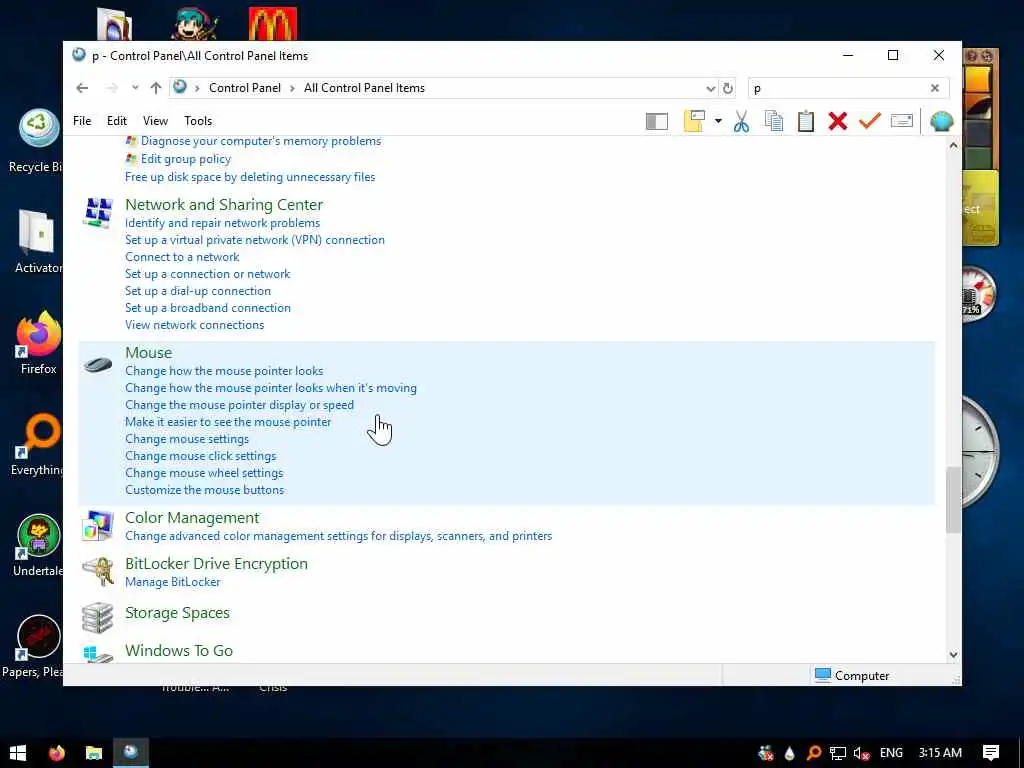
Task: Open Change how the mouse pointer looks
Action: click(224, 371)
